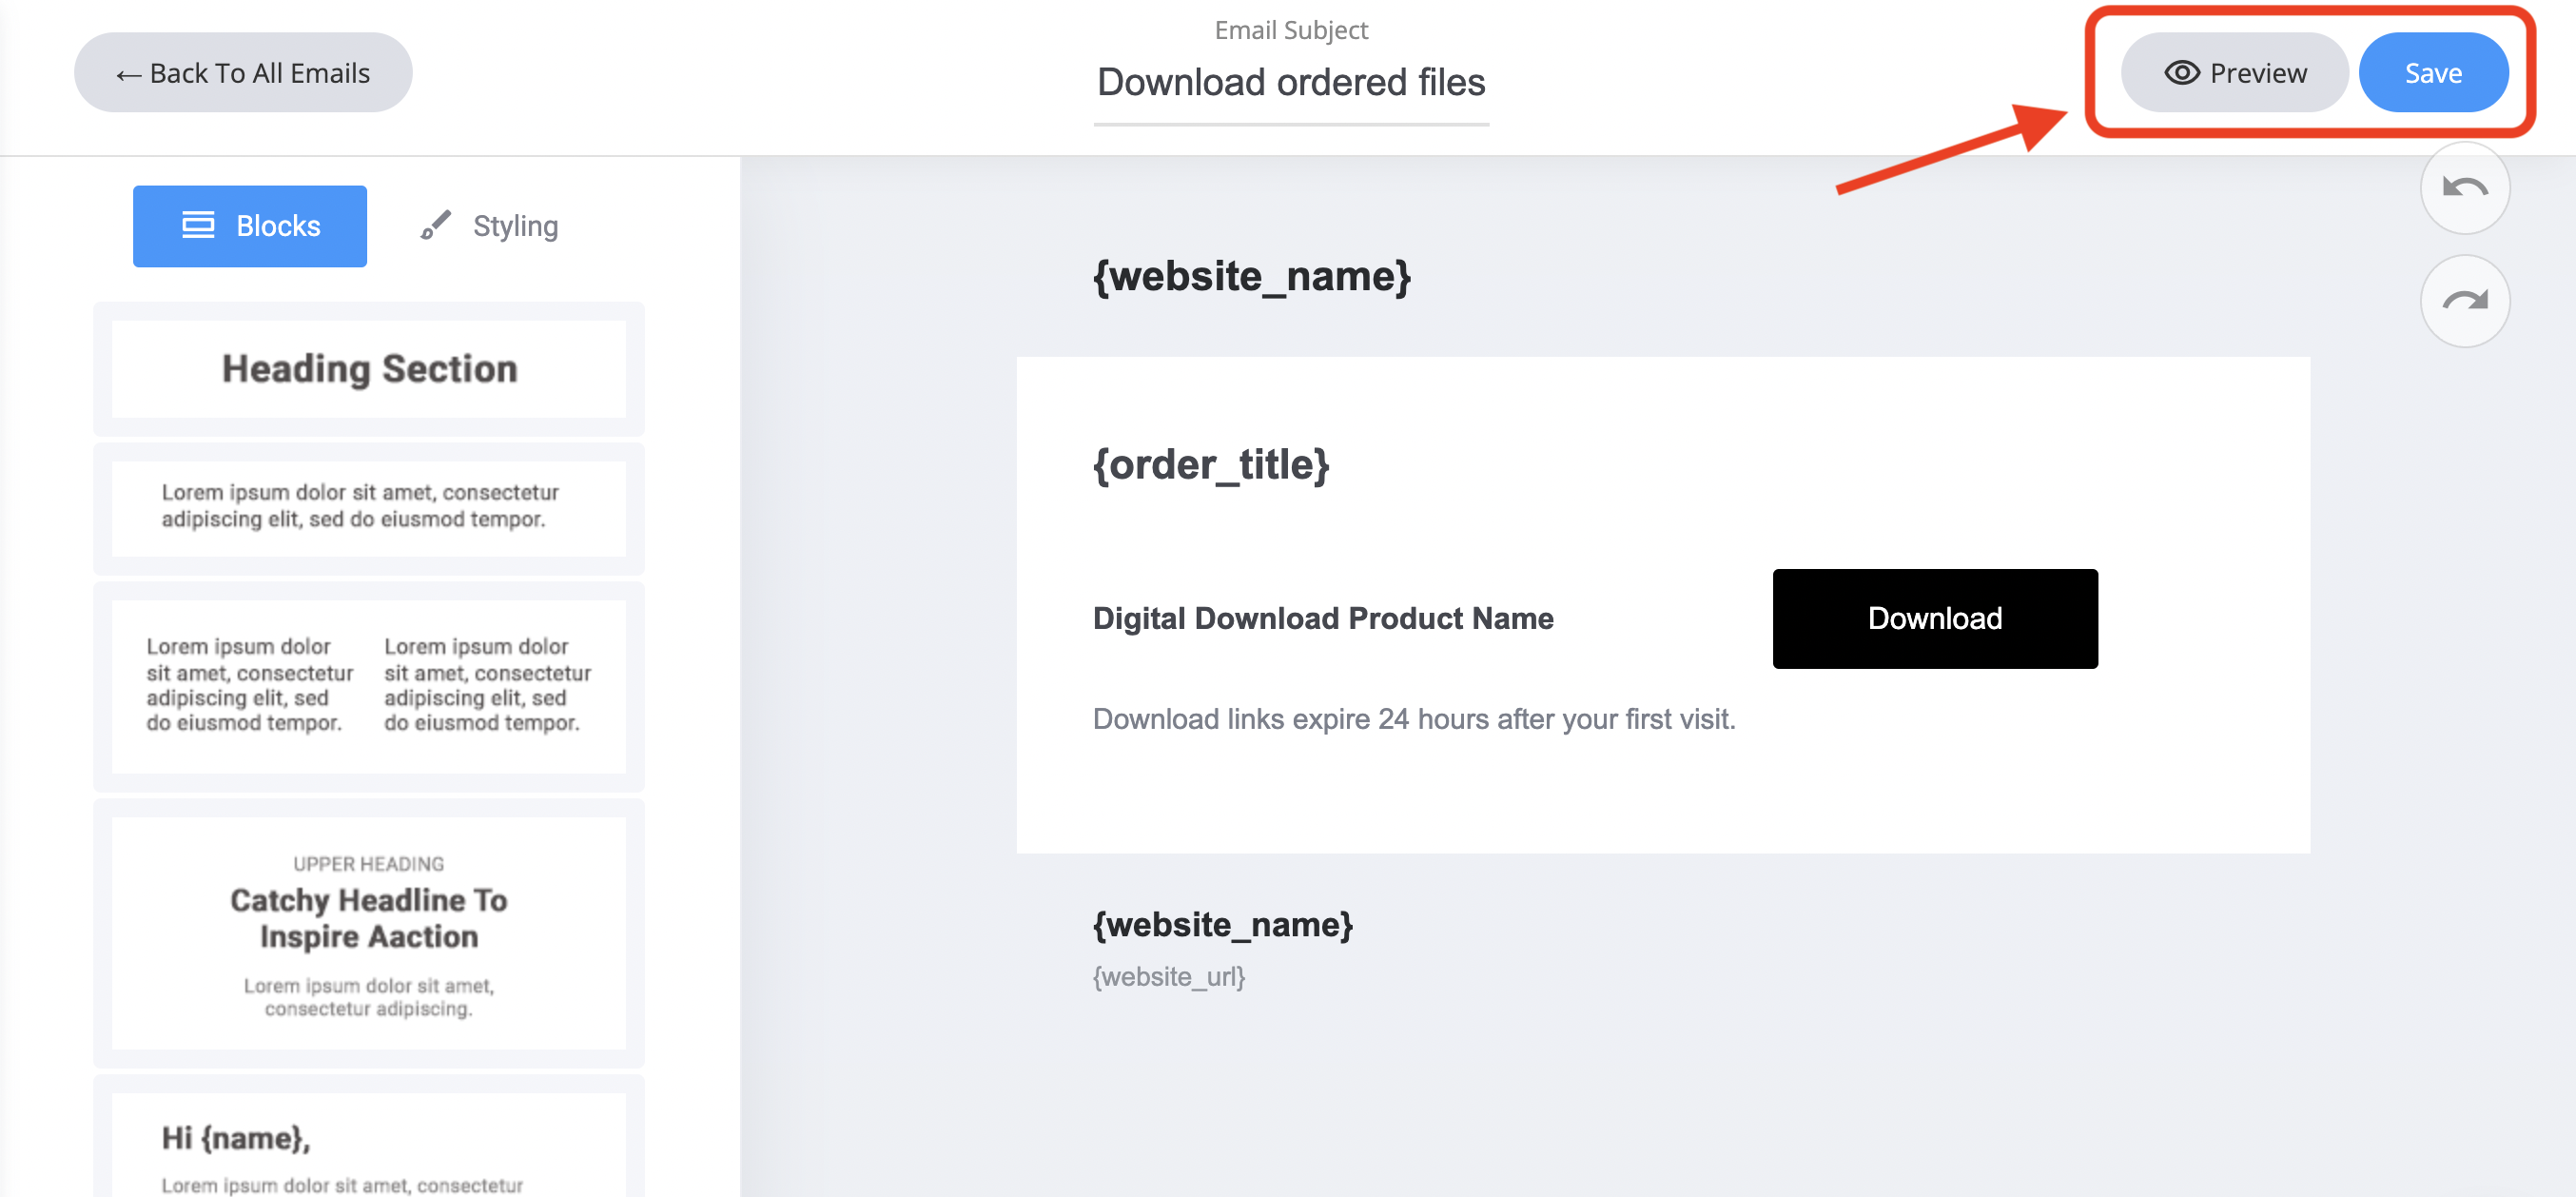2576x1197 pixels.
Task: Select the {order_title} heading in canvas
Action: pos(1210,465)
